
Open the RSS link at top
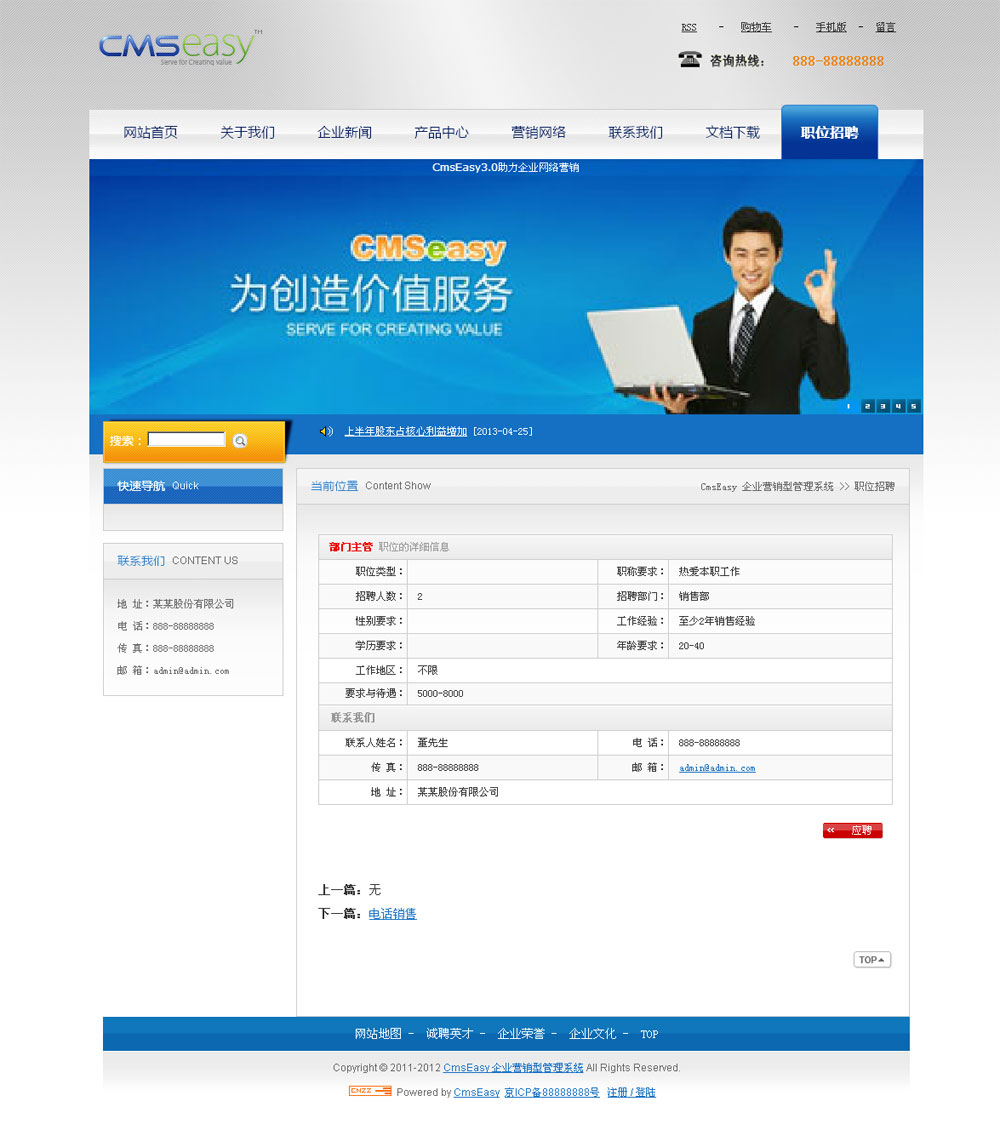[689, 28]
